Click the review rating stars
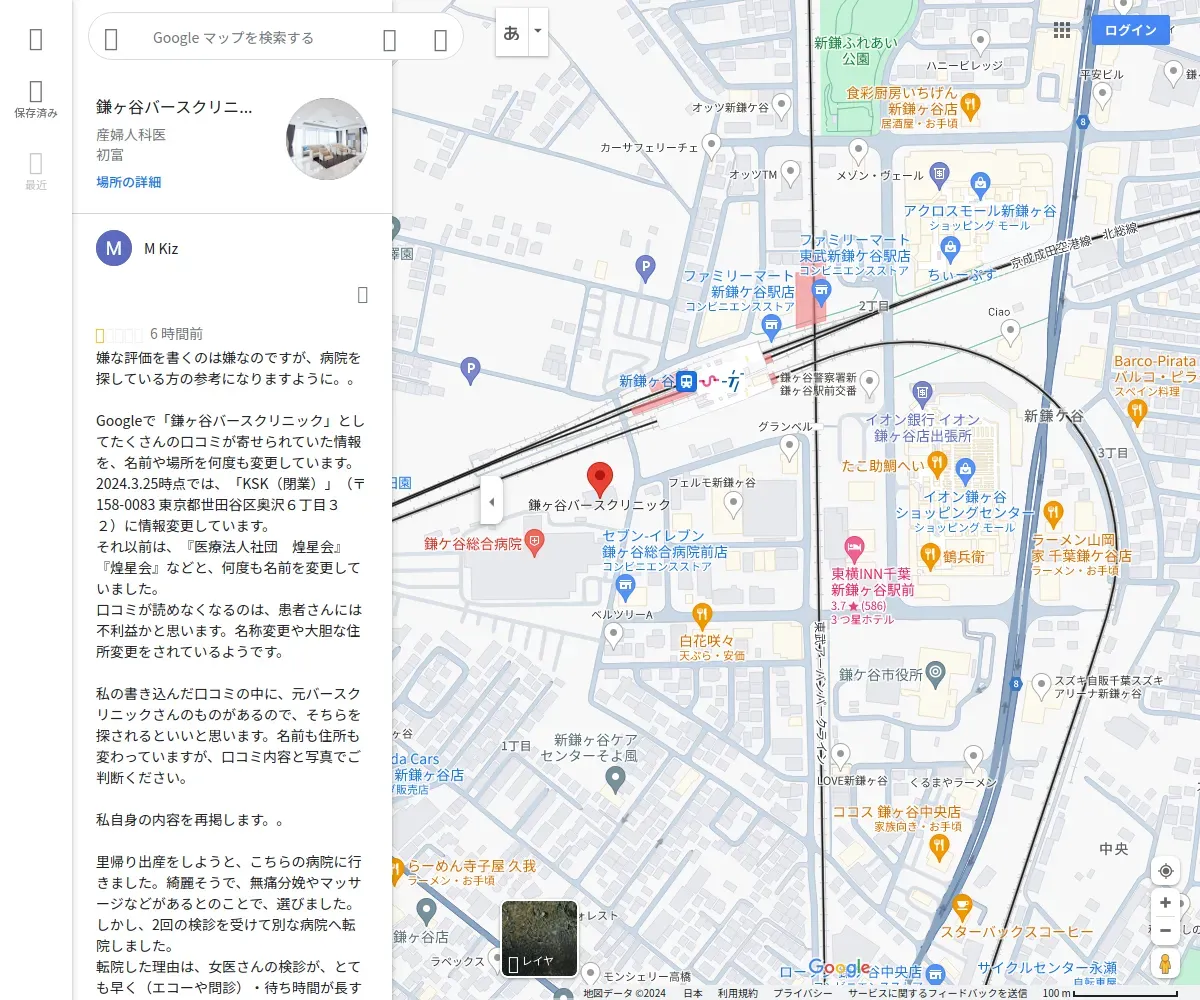The width and height of the screenshot is (1200, 1000). click(118, 334)
